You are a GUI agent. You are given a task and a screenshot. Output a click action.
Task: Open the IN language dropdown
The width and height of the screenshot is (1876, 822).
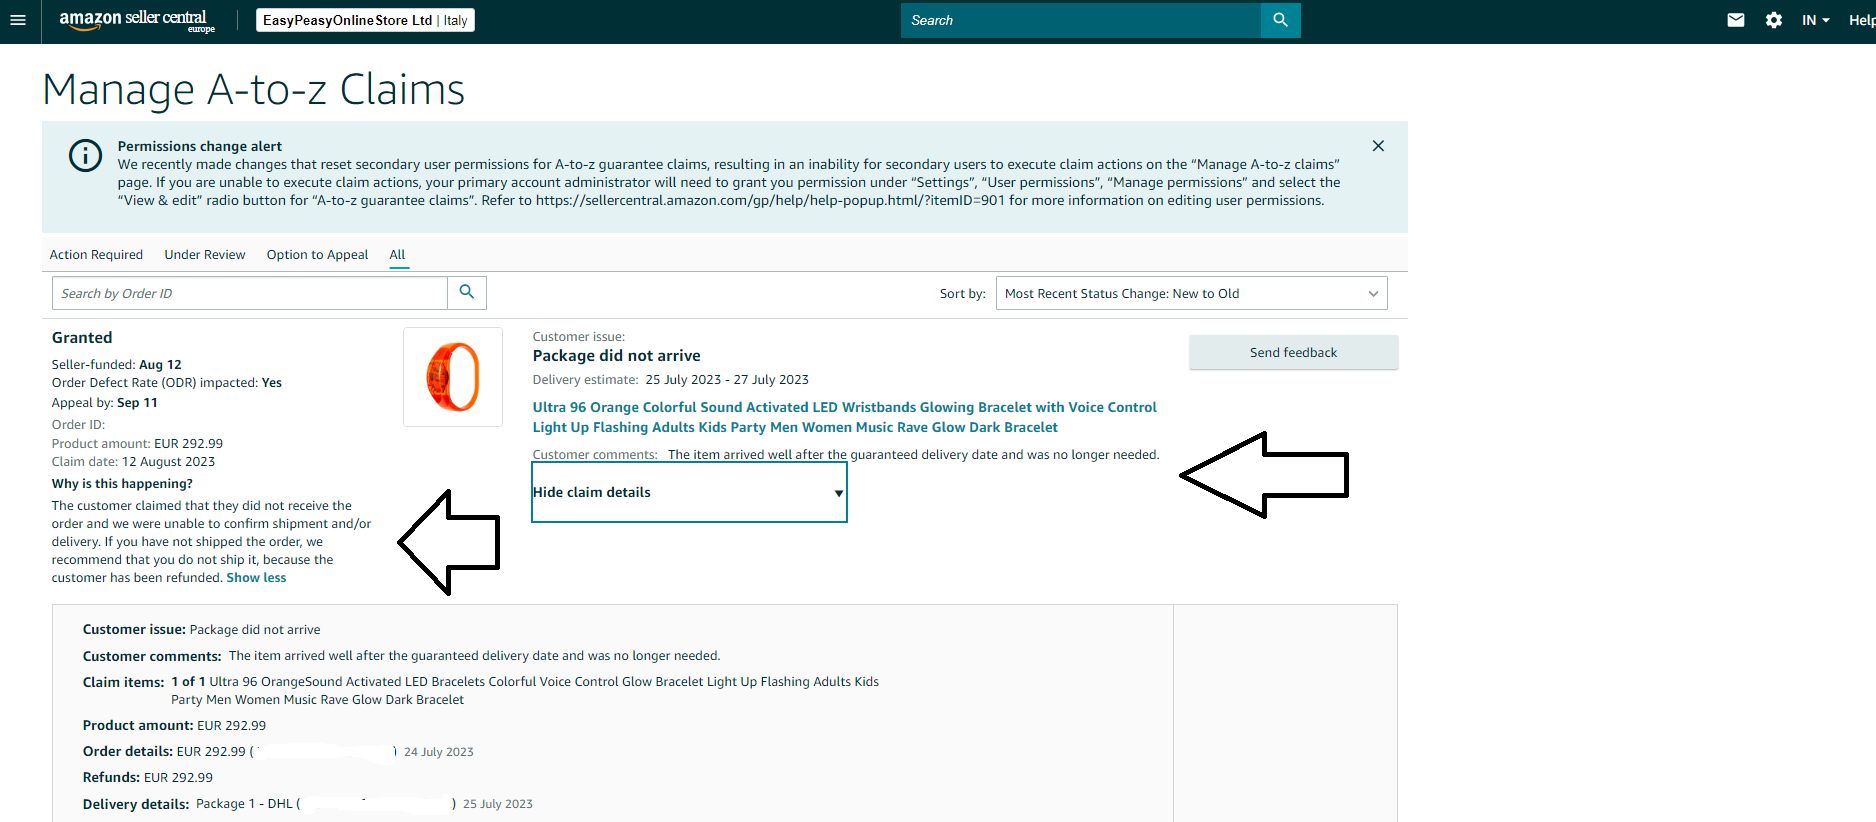1815,20
